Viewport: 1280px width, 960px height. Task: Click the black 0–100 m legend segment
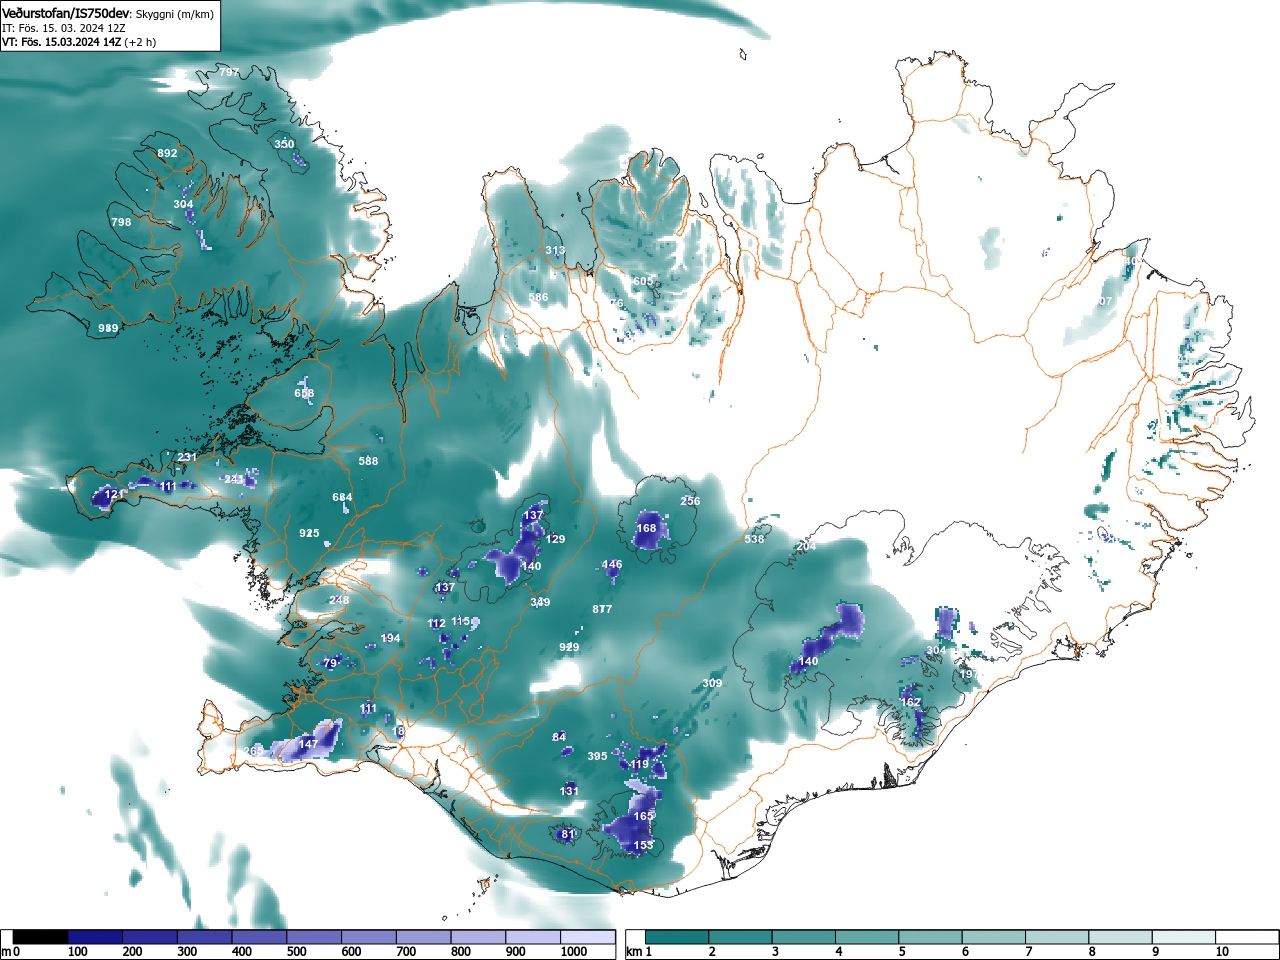point(41,937)
